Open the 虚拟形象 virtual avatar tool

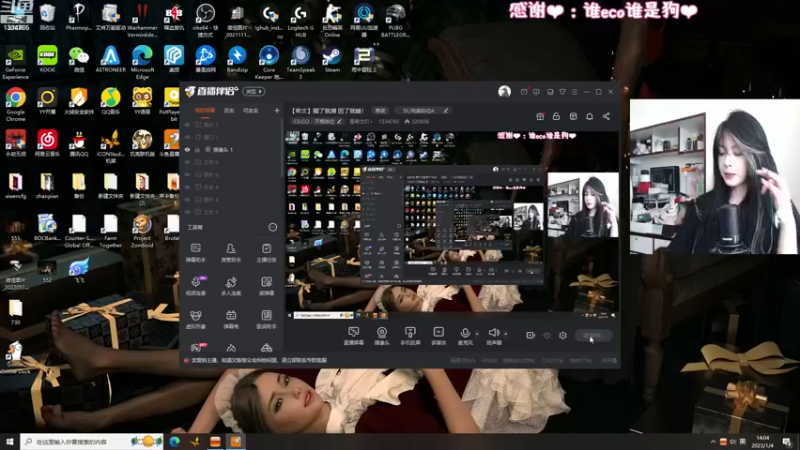[195, 319]
